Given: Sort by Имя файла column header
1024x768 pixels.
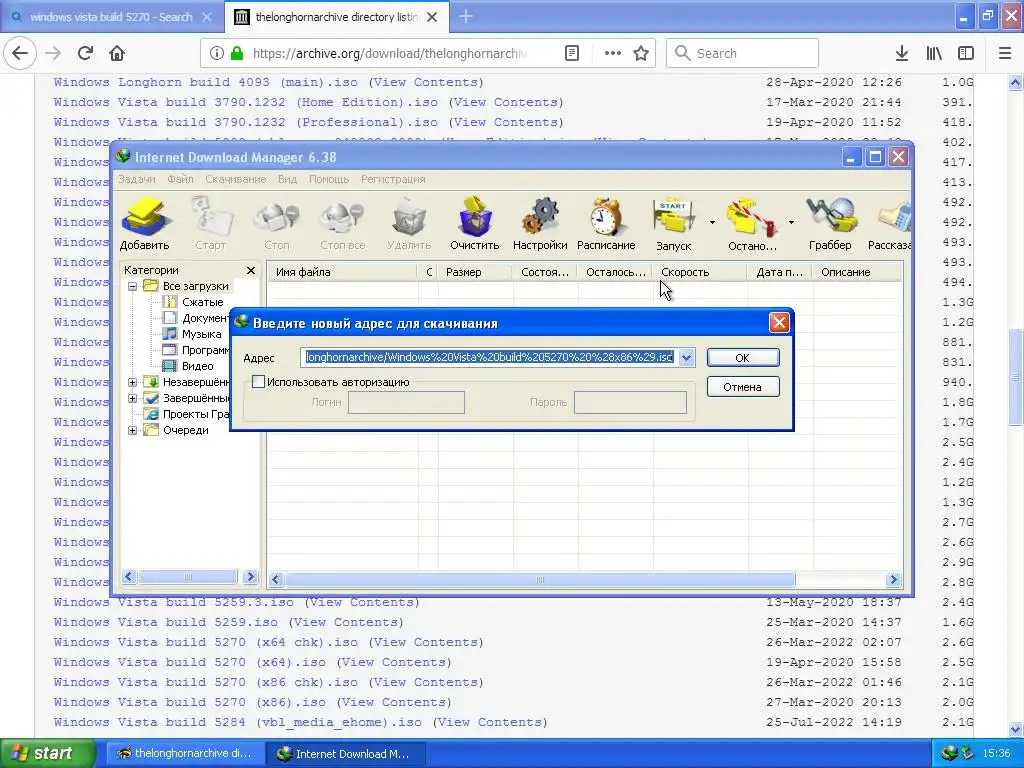Looking at the screenshot, I should click(x=342, y=272).
